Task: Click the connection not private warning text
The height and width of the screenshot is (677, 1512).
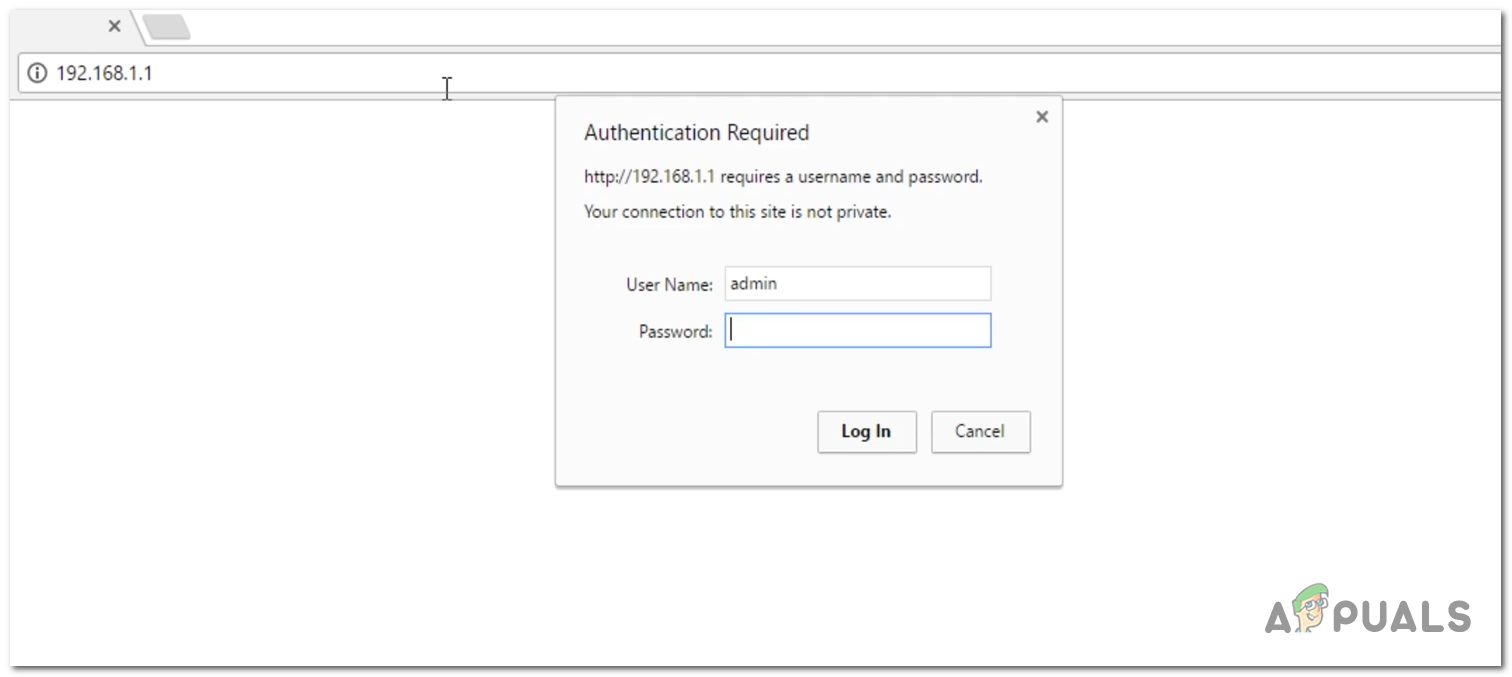Action: tap(737, 212)
